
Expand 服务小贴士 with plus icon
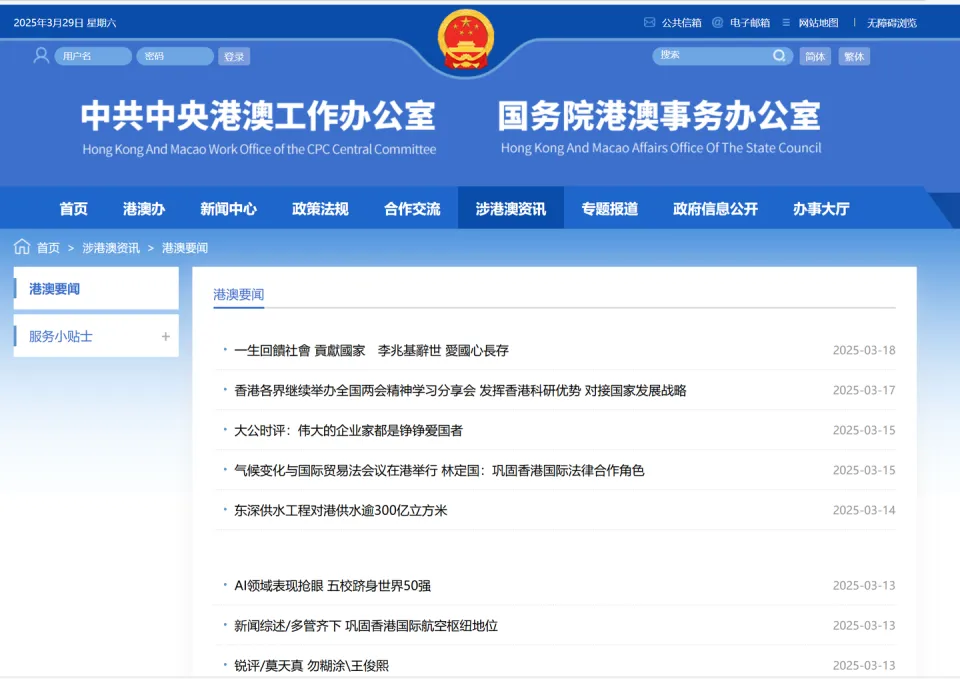(166, 337)
